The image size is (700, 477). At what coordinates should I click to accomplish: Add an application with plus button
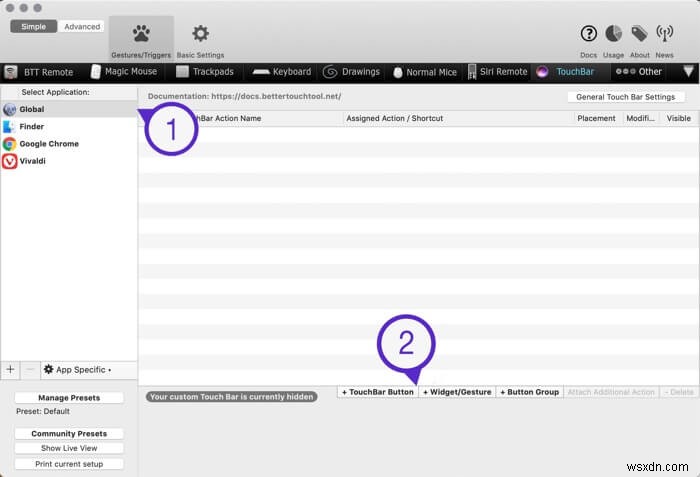pyautogui.click(x=10, y=370)
